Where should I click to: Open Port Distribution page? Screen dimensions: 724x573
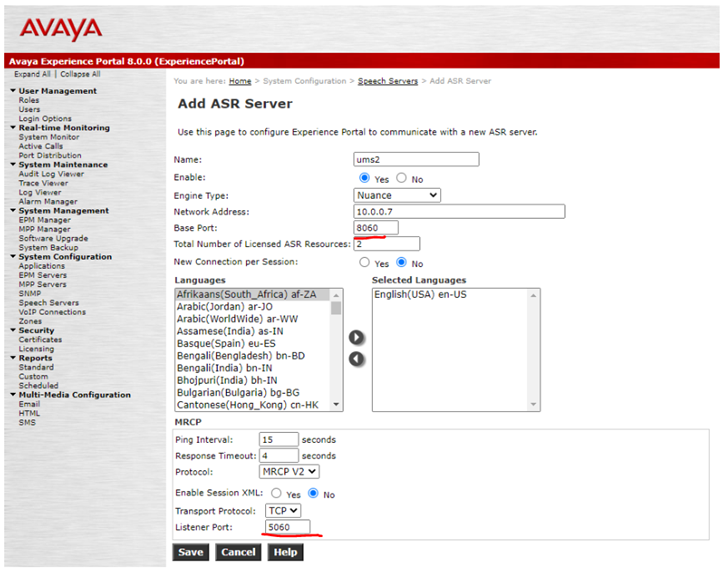point(50,156)
